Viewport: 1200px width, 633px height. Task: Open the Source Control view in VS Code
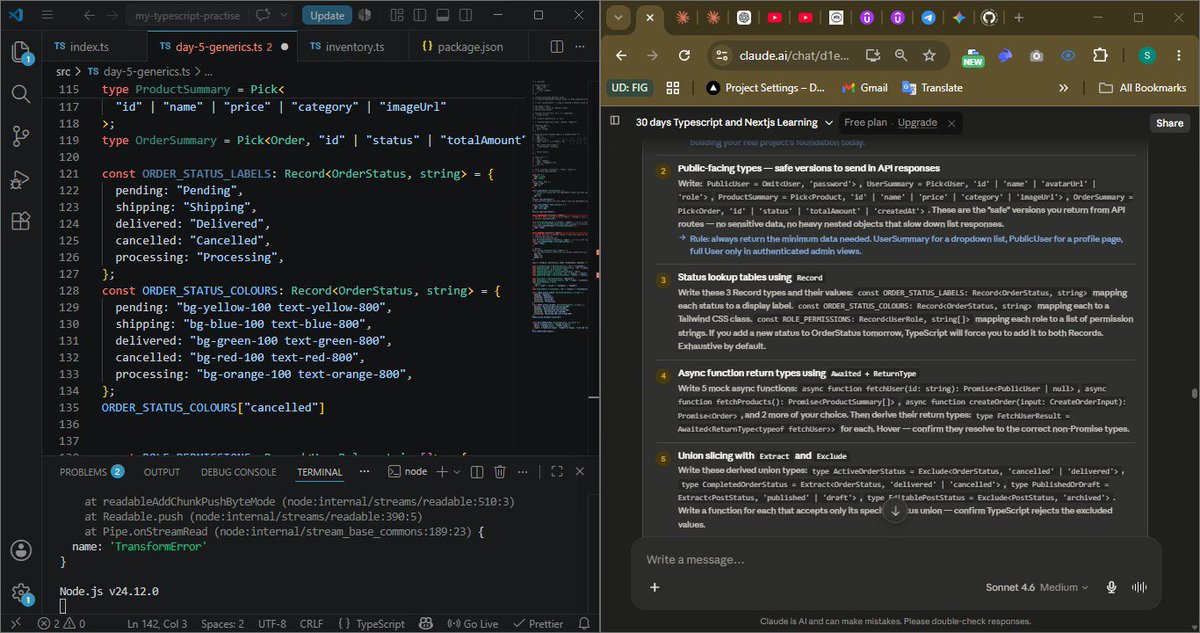21,136
